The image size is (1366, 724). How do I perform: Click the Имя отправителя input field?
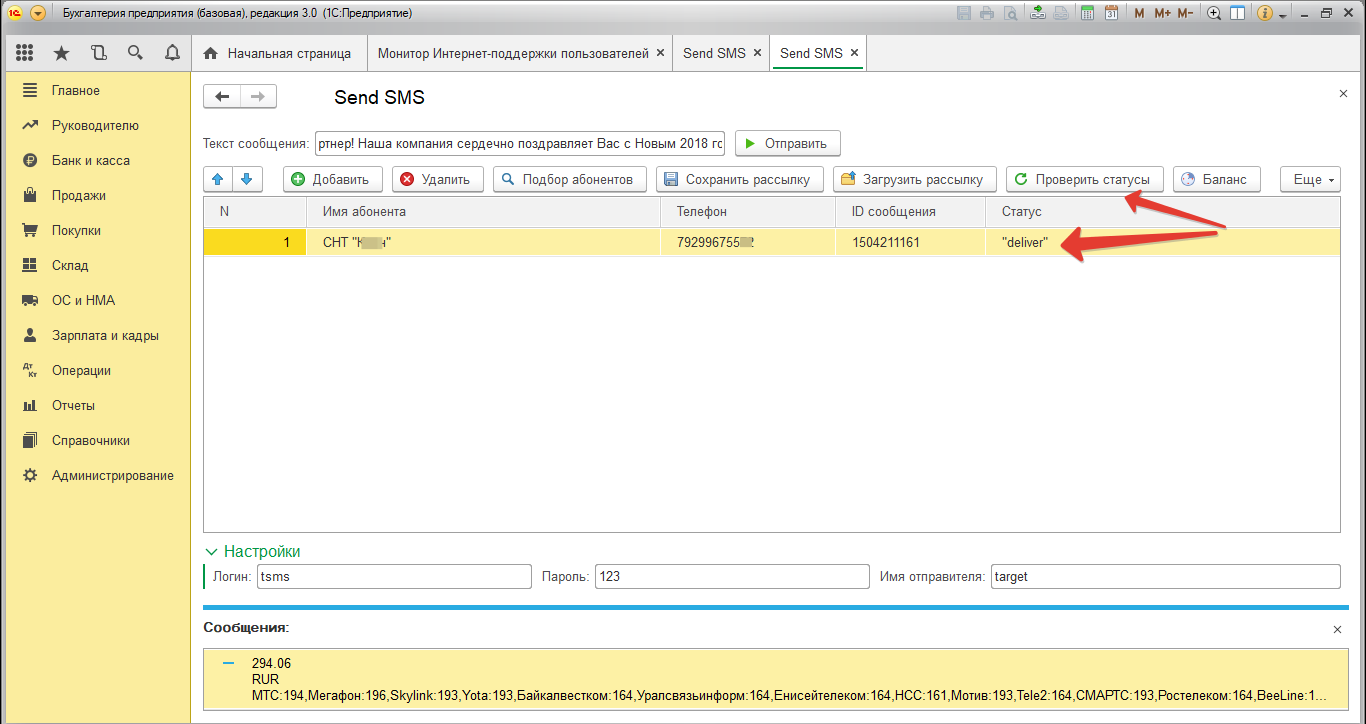click(x=1165, y=577)
